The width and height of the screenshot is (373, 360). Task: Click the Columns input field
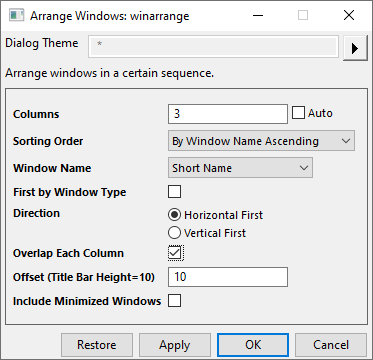click(x=228, y=114)
